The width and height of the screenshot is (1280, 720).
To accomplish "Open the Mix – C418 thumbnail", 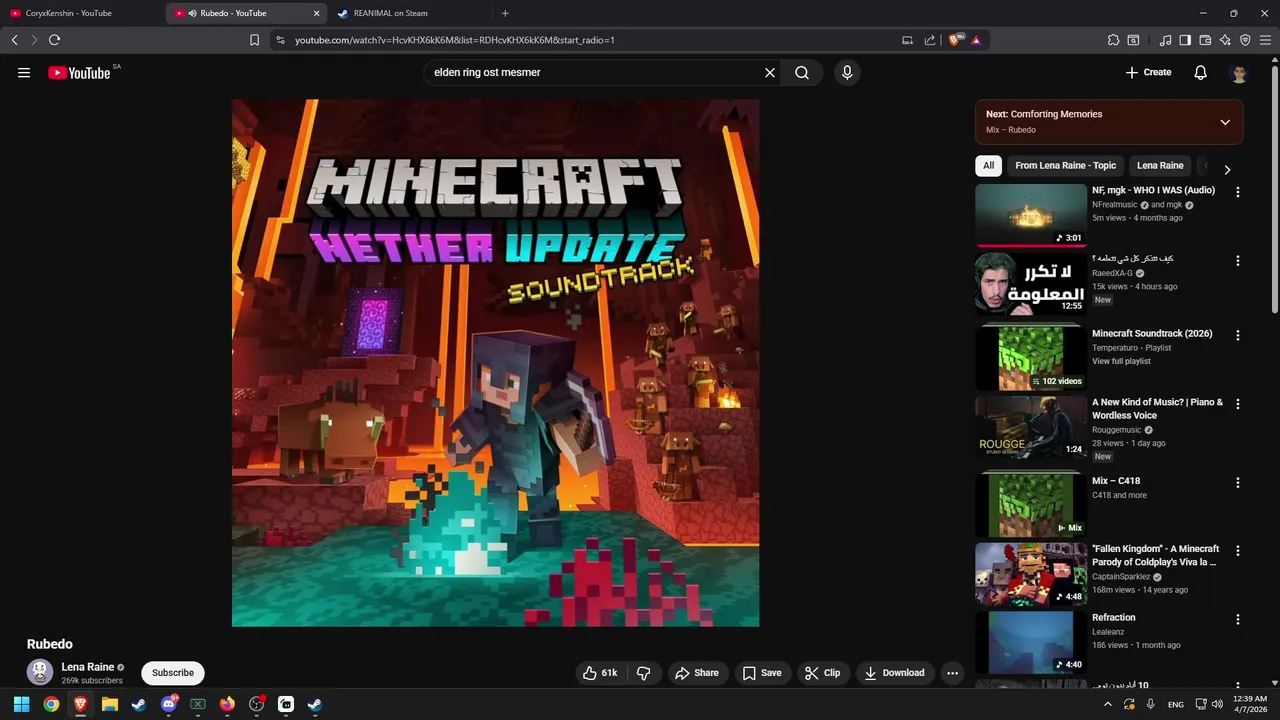I will pyautogui.click(x=1030, y=506).
